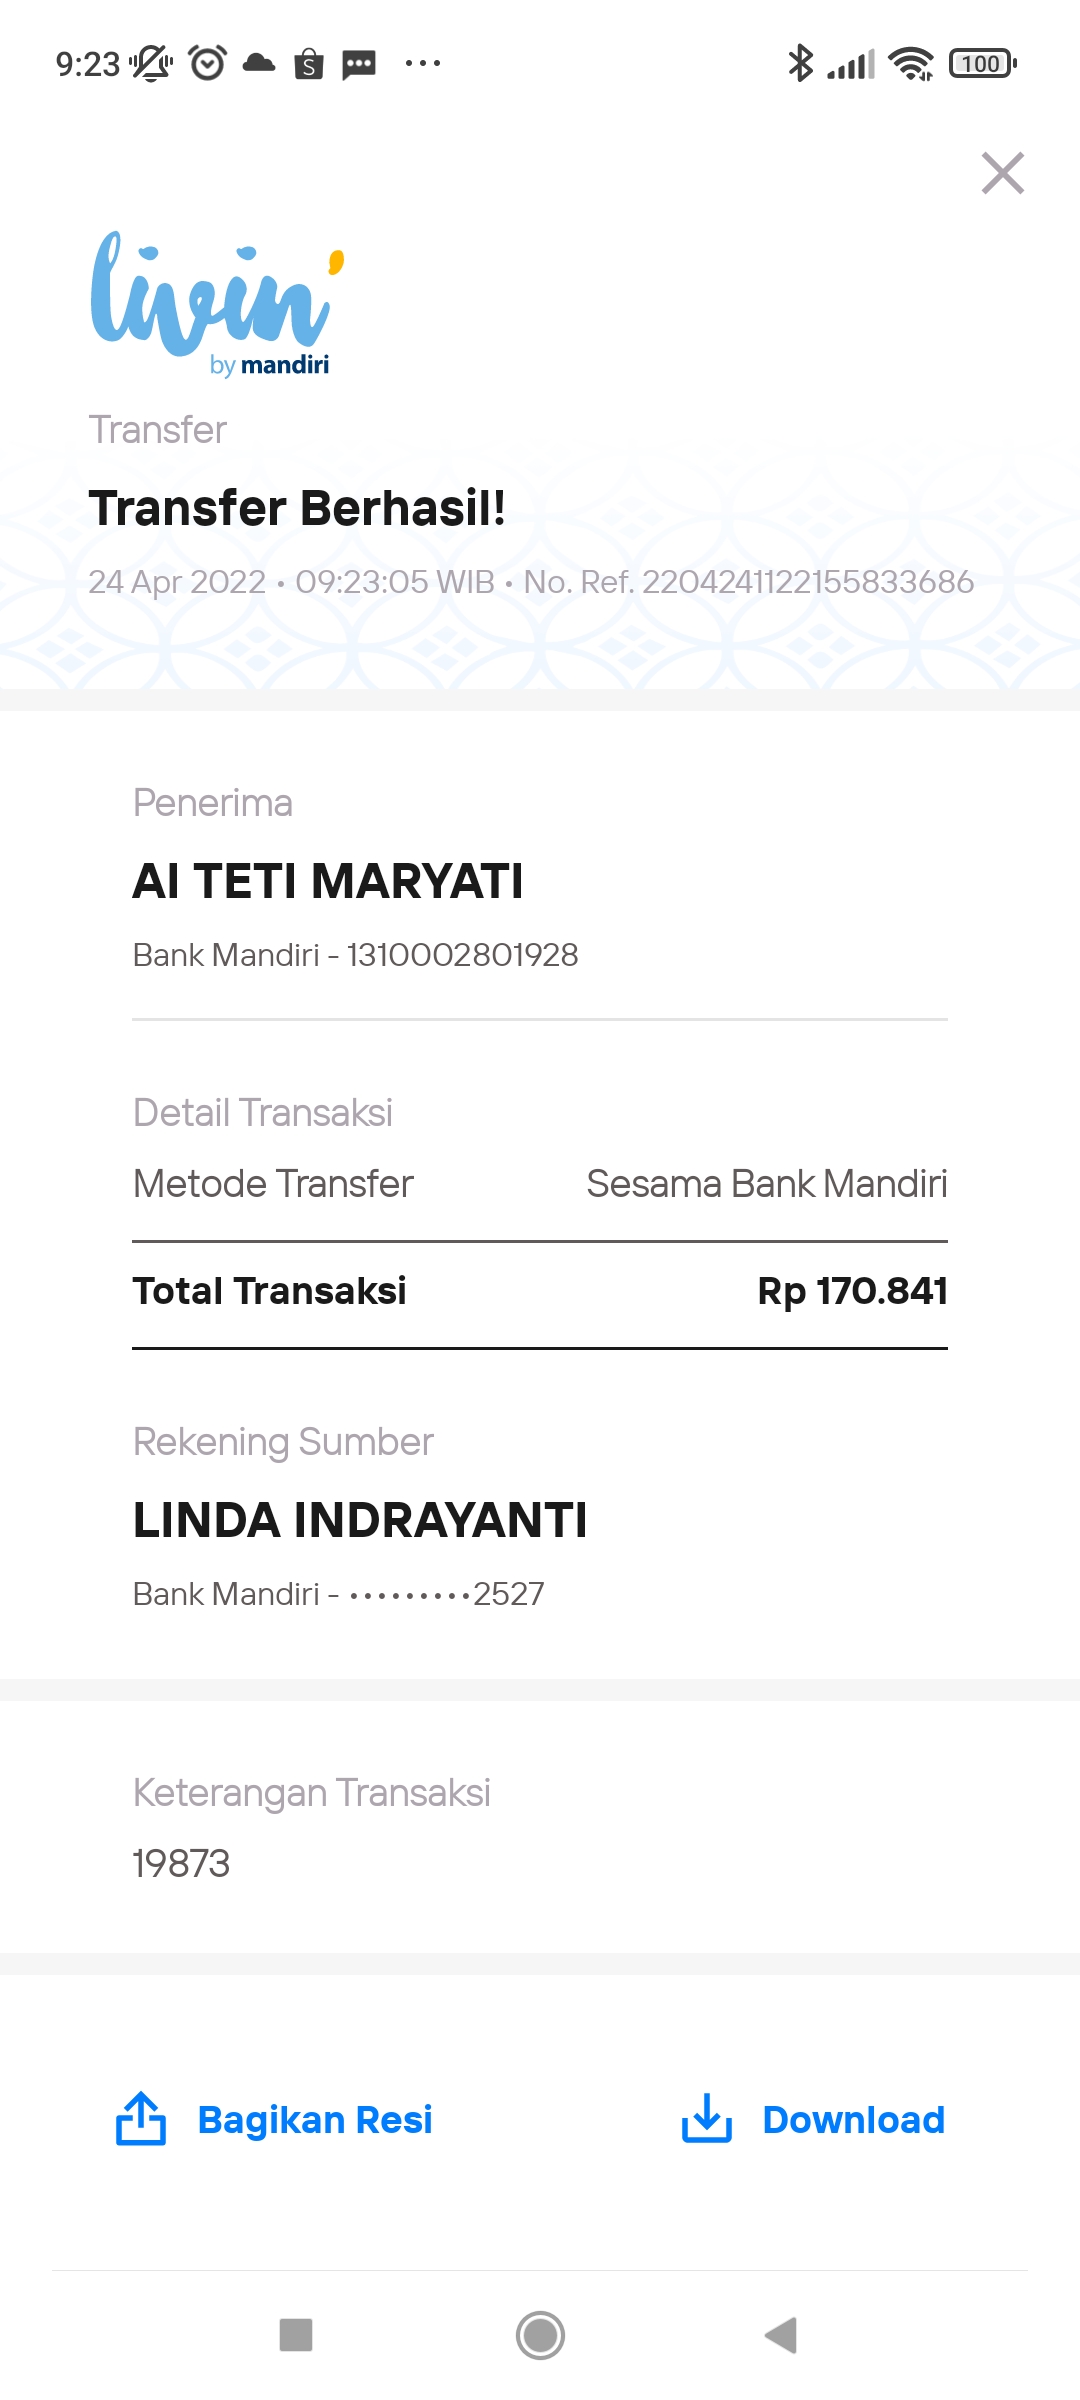Tap the recent apps square button

click(x=296, y=2336)
